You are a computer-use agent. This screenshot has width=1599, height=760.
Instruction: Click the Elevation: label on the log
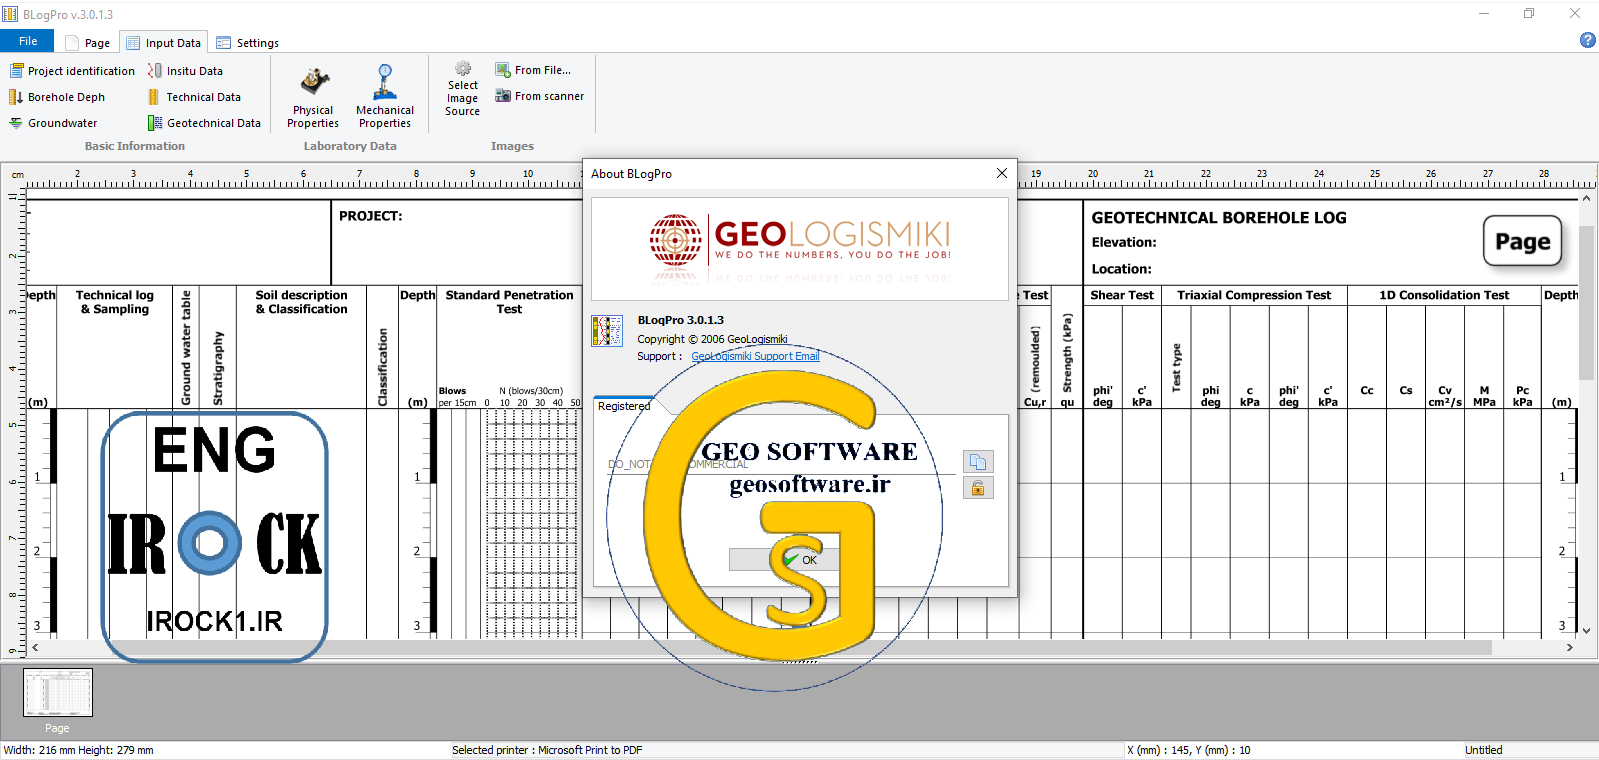click(1124, 242)
